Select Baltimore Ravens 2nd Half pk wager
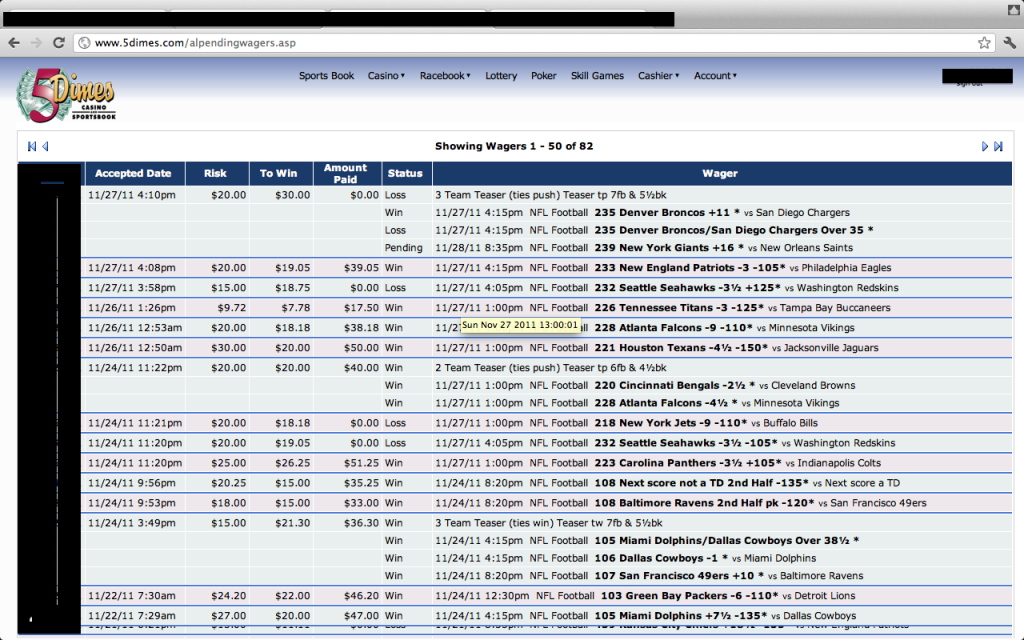 click(680, 504)
